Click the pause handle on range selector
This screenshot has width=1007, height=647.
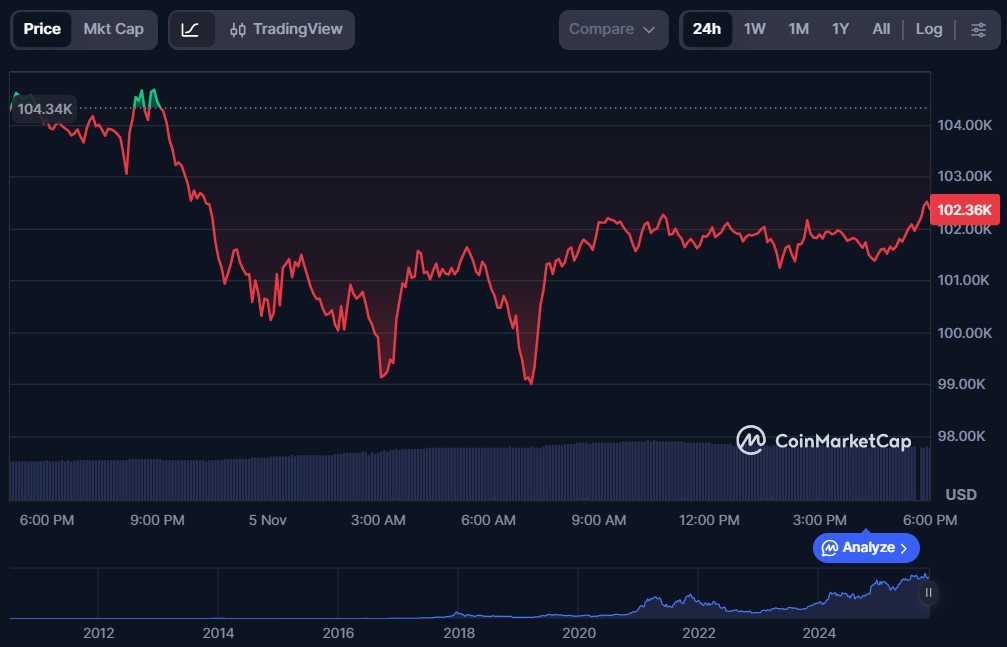pos(928,593)
